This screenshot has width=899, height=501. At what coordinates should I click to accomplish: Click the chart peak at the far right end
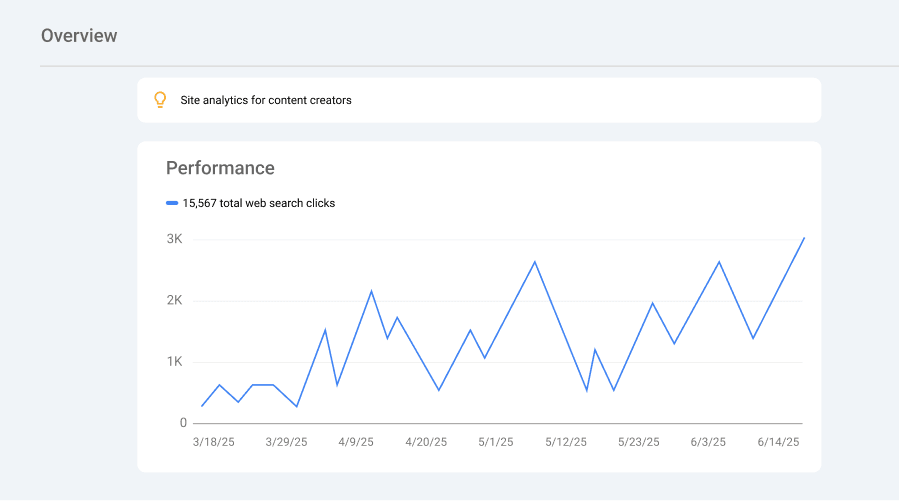pos(804,238)
